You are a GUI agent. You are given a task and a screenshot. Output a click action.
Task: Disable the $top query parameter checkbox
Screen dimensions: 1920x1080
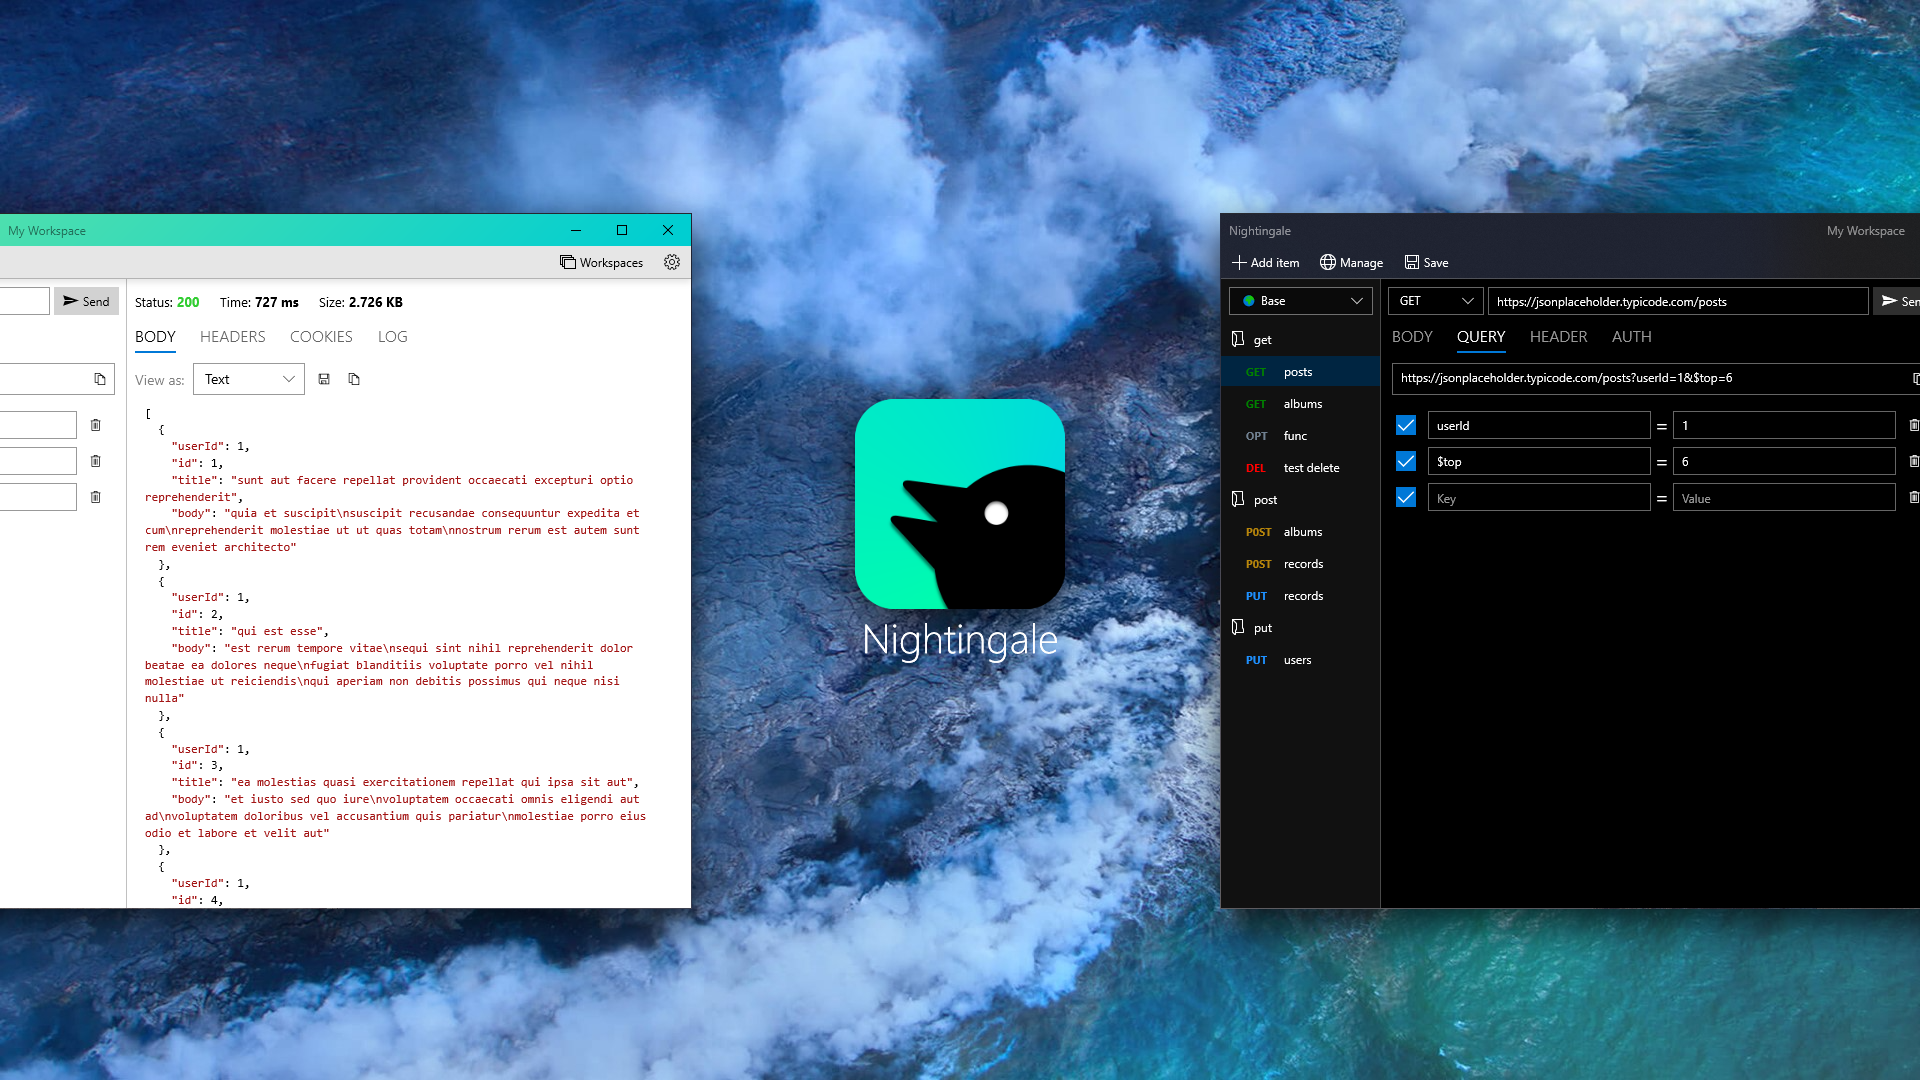(x=1405, y=461)
